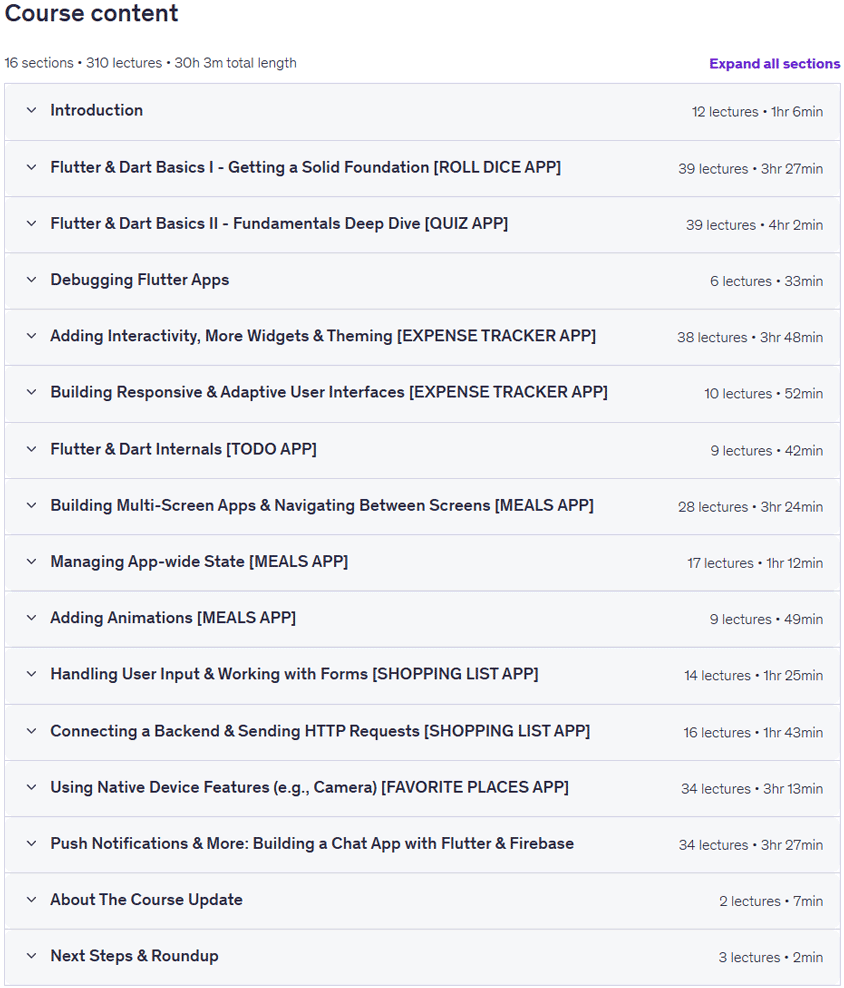Screen dimensions: 844x988
Task: Select the ROLL DICE APP section title
Action: pos(306,167)
